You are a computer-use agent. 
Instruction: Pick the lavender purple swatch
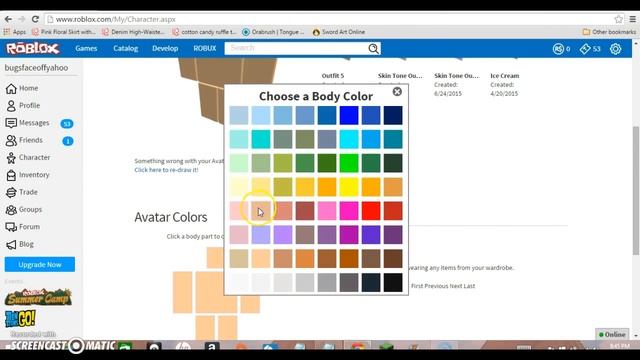tap(283, 235)
